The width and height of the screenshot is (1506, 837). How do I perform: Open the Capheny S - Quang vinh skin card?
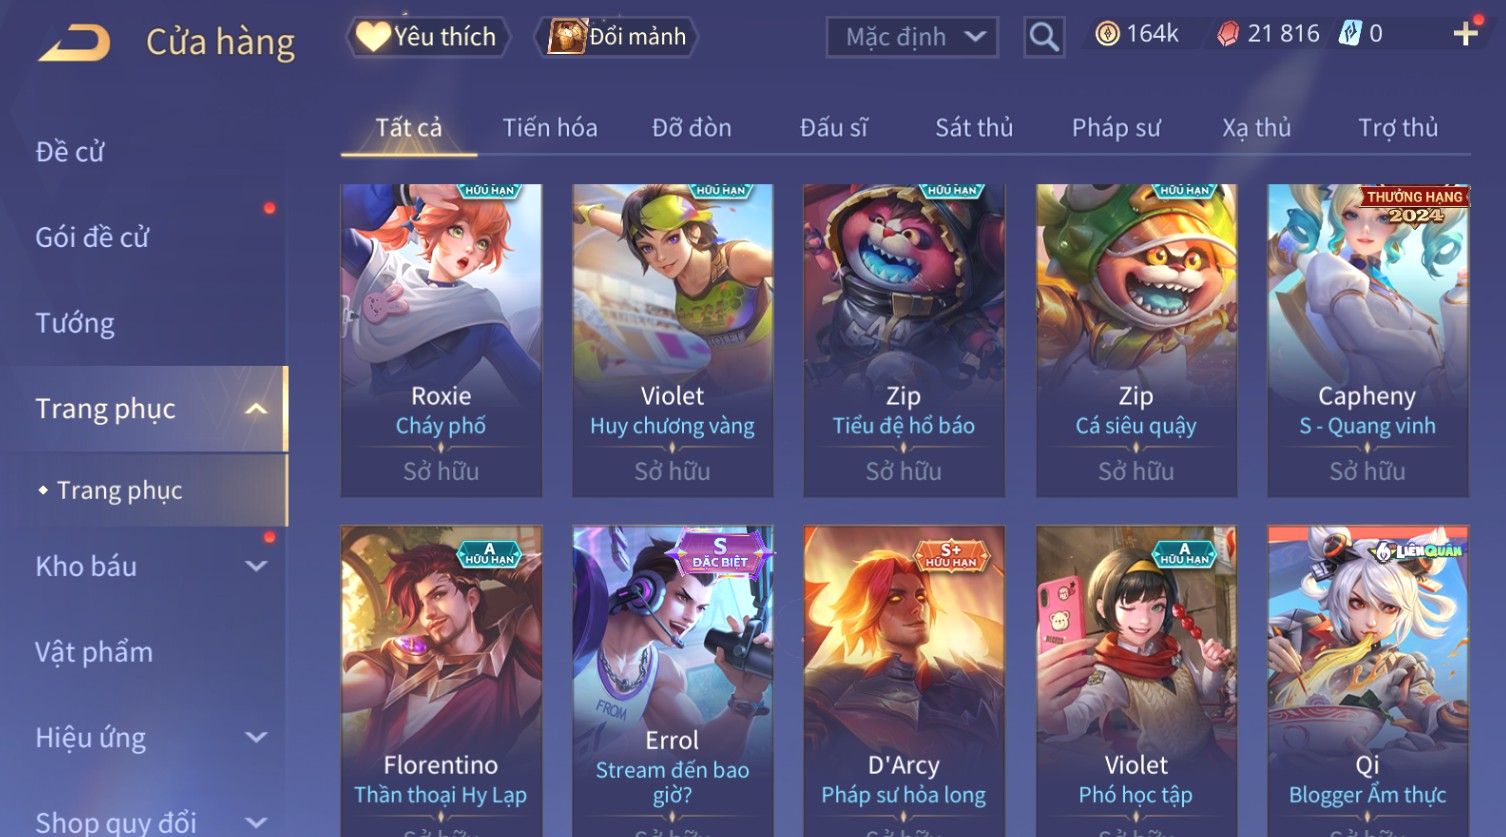coord(1367,340)
